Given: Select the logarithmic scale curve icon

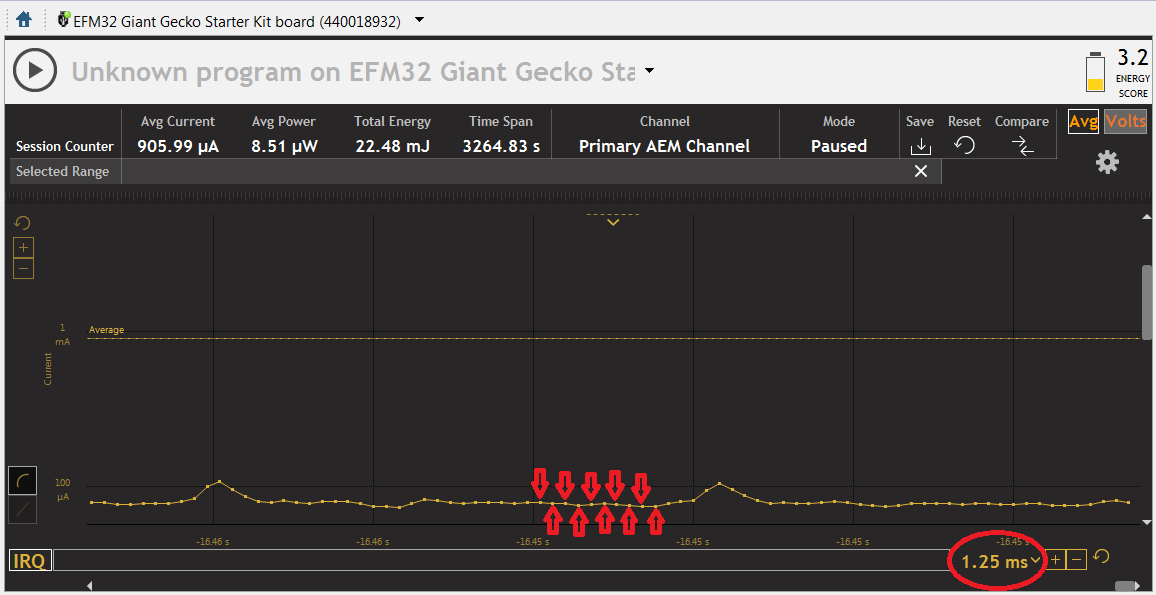Looking at the screenshot, I should (21, 481).
